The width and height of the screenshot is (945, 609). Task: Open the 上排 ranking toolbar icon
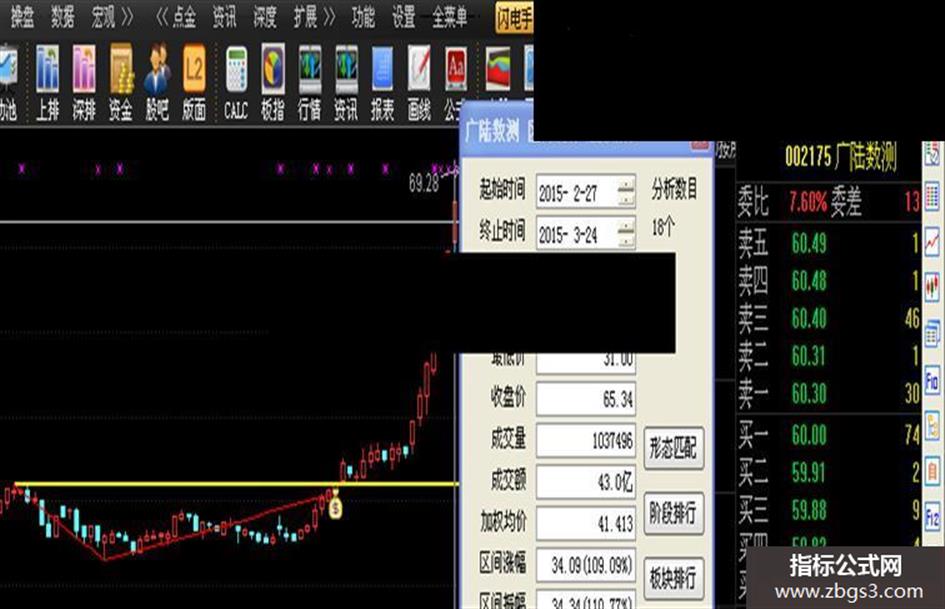[x=48, y=83]
